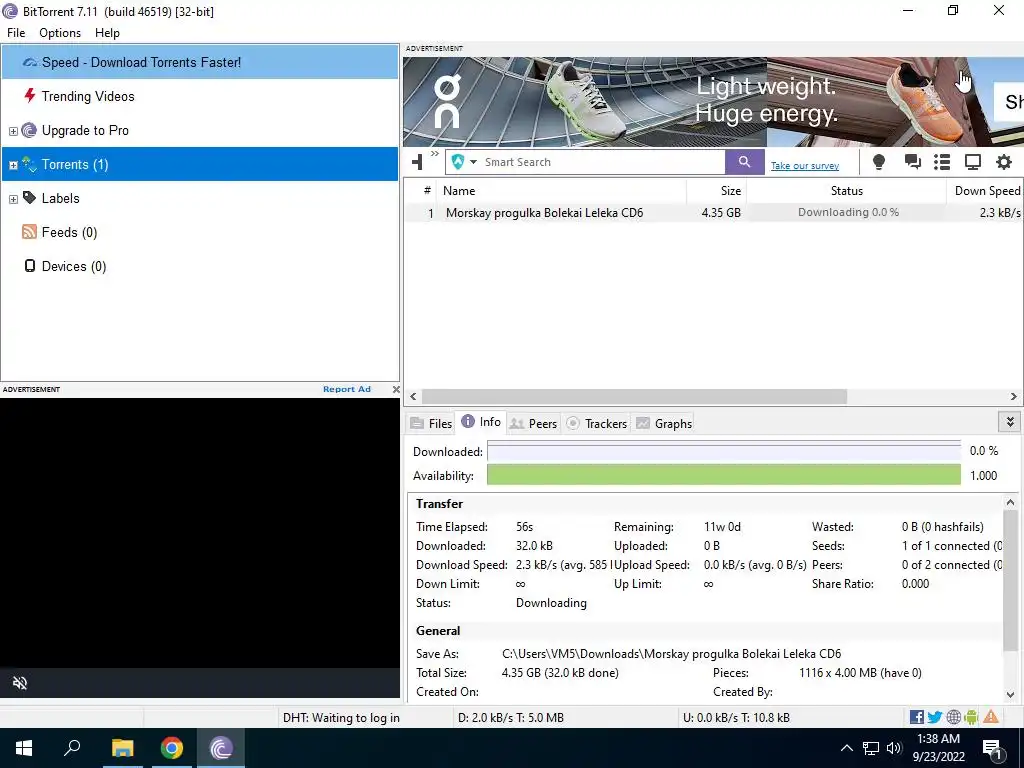Screen dimensions: 1024x768
Task: Click info pane scrollbar down arrow
Action: (x=1010, y=695)
